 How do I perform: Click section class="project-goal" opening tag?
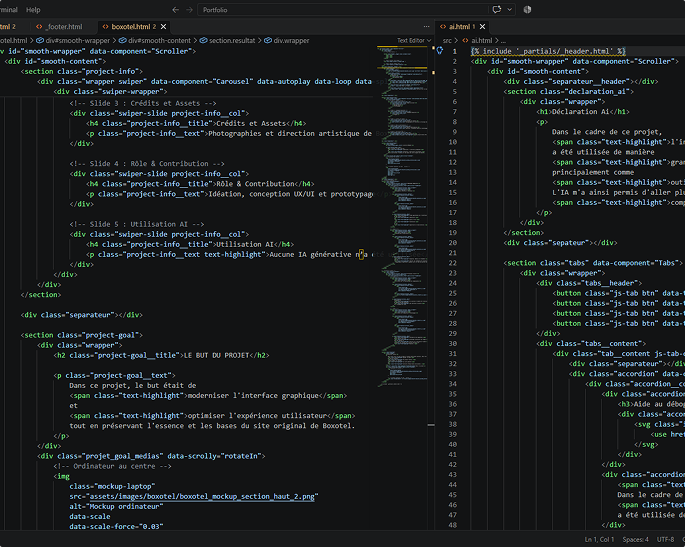tap(82, 335)
